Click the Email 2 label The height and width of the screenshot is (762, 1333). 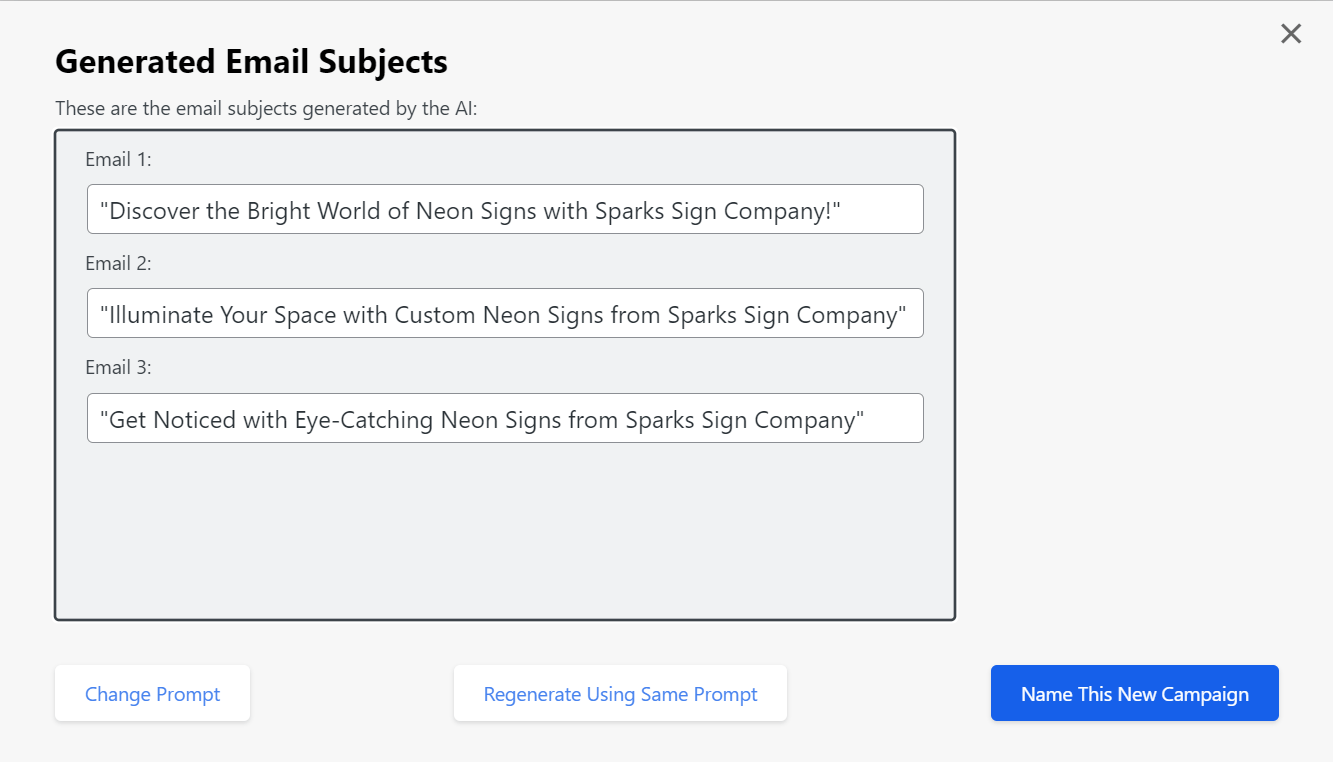pos(117,262)
